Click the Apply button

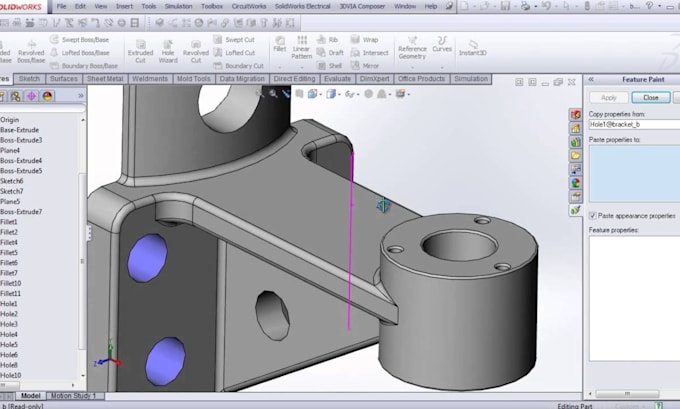point(608,98)
